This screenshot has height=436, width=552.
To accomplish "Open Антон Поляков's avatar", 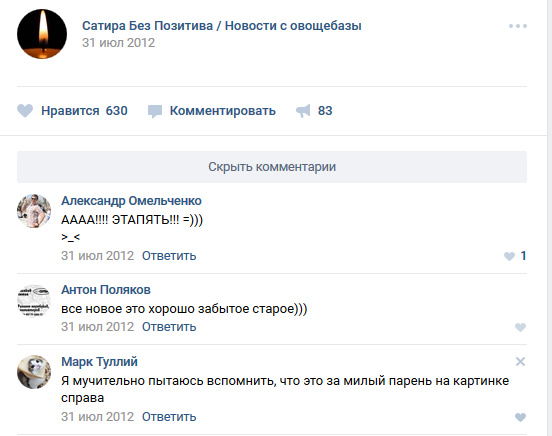I will pyautogui.click(x=34, y=301).
